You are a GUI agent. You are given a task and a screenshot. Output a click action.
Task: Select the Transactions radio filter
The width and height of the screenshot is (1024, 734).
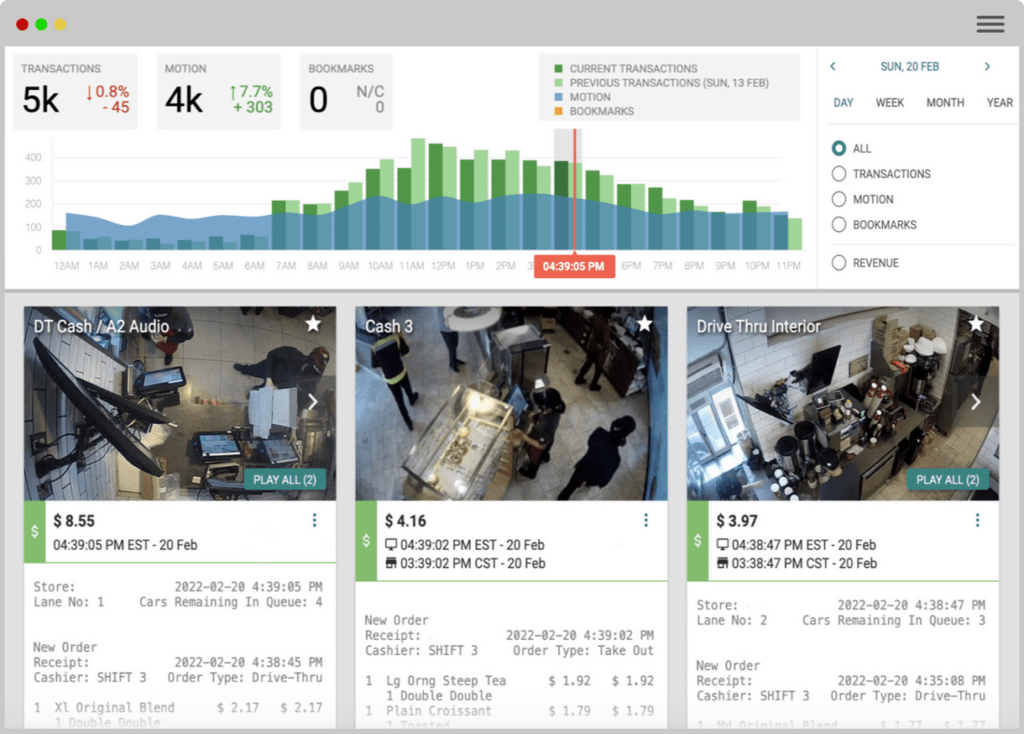pos(839,174)
